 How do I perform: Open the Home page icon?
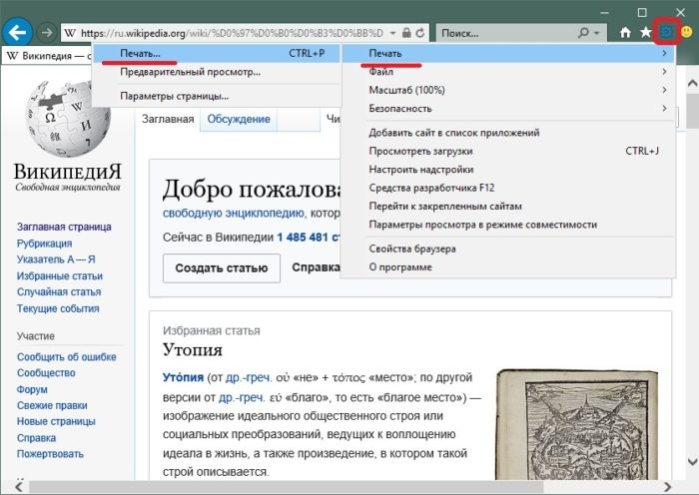625,32
